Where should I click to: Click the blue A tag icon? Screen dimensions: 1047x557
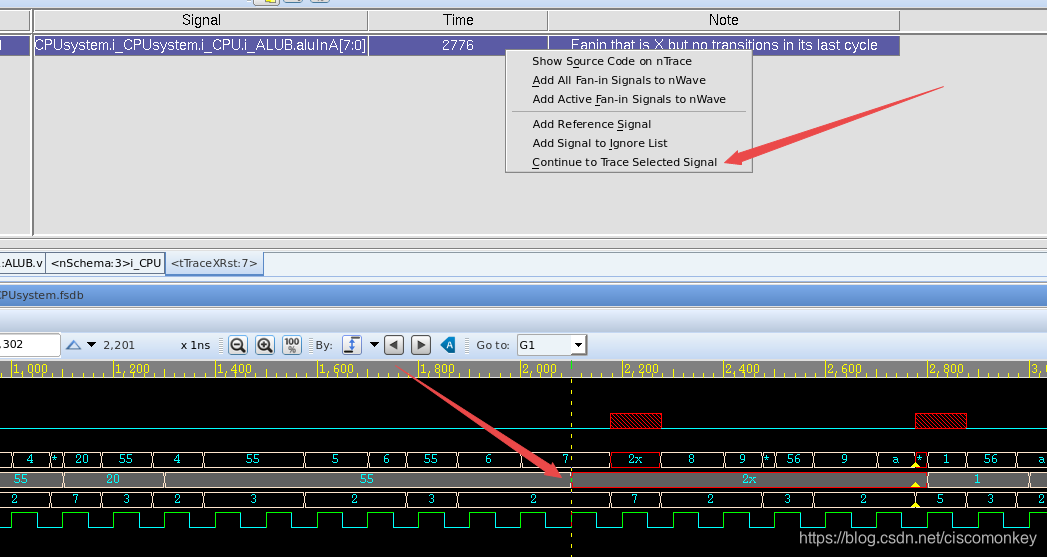(x=448, y=345)
